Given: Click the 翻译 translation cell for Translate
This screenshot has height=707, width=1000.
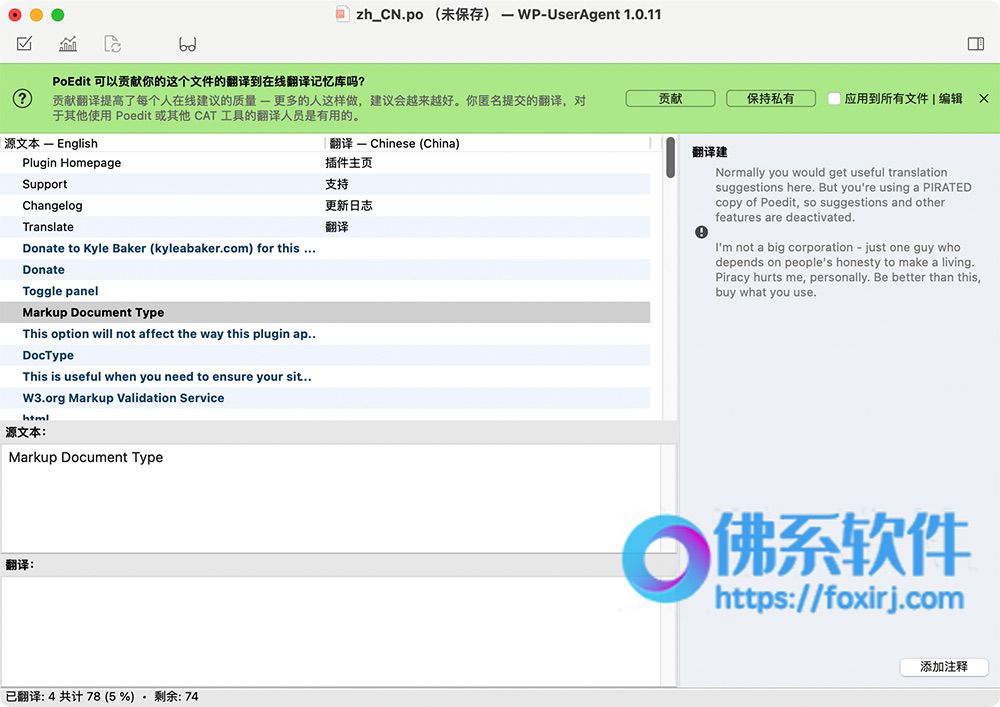Looking at the screenshot, I should (x=337, y=227).
